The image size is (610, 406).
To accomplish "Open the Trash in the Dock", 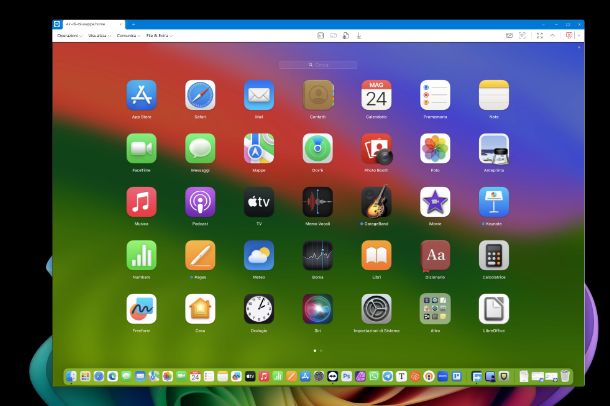I will tap(565, 376).
